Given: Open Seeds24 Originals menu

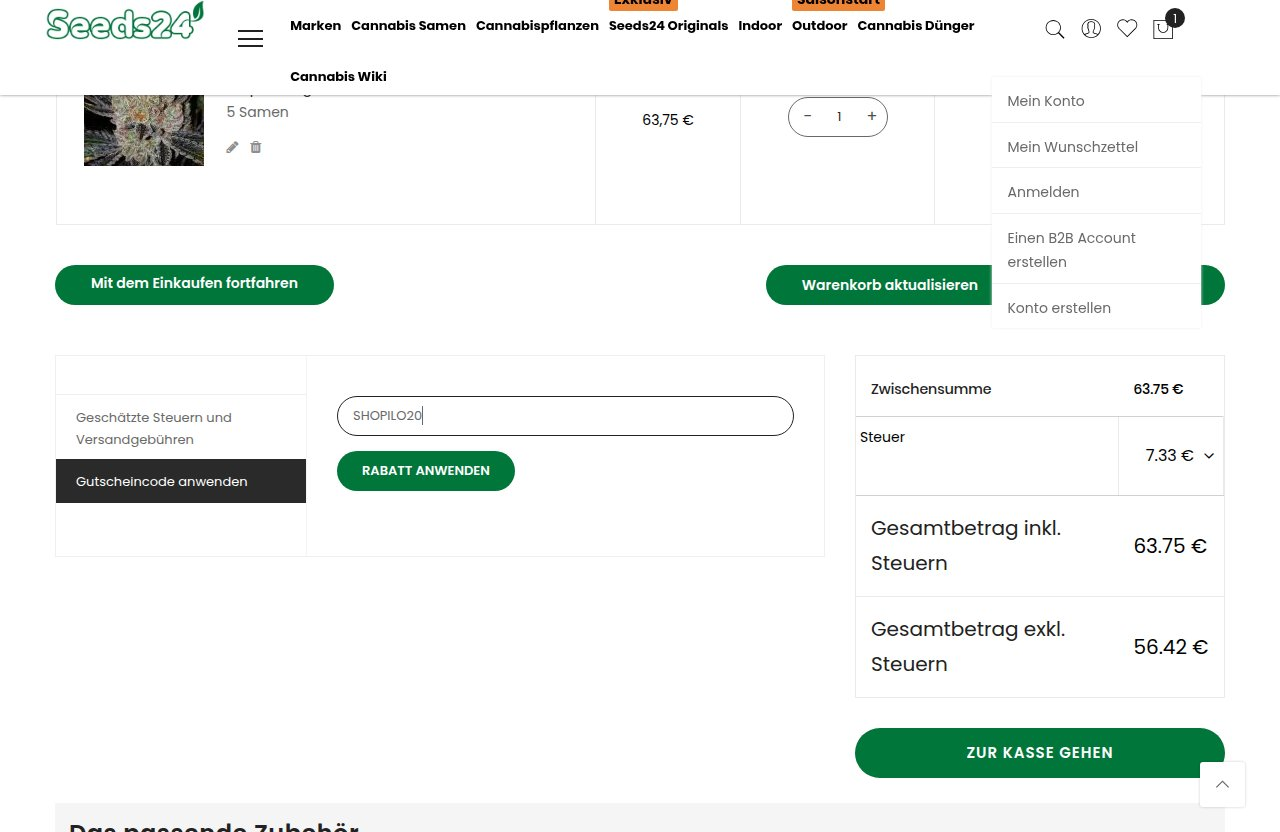Looking at the screenshot, I should pyautogui.click(x=668, y=26).
